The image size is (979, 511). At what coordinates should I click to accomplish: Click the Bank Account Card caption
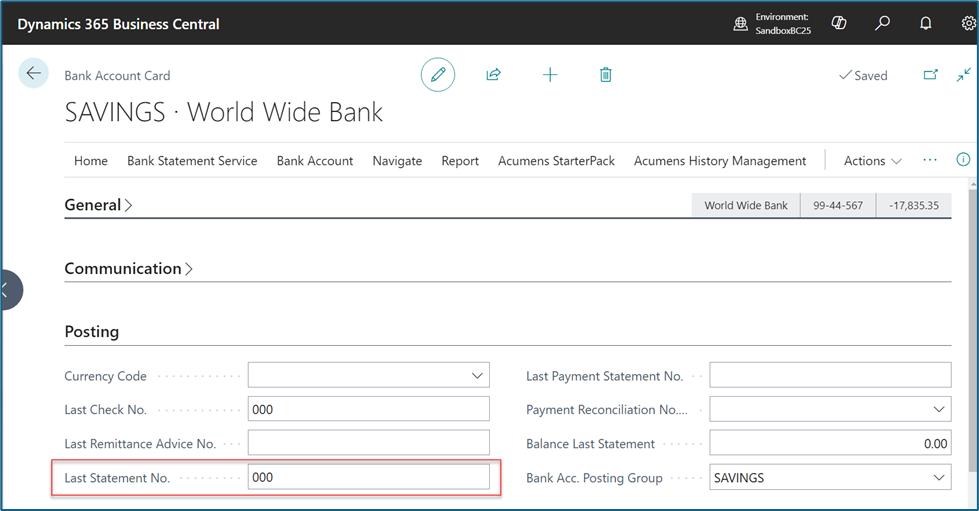click(x=117, y=76)
